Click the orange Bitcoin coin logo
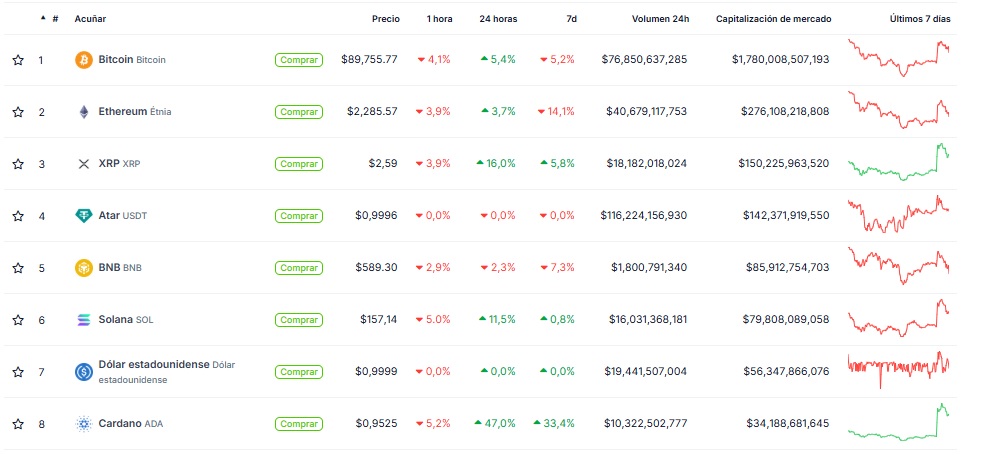The image size is (997, 455). 84,60
